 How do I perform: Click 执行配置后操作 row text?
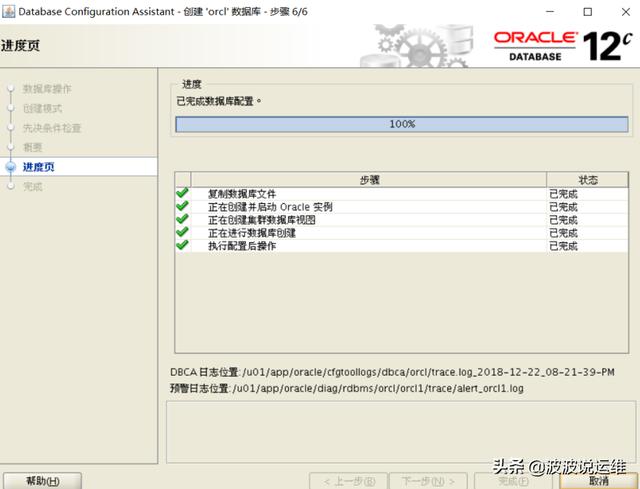click(x=242, y=246)
